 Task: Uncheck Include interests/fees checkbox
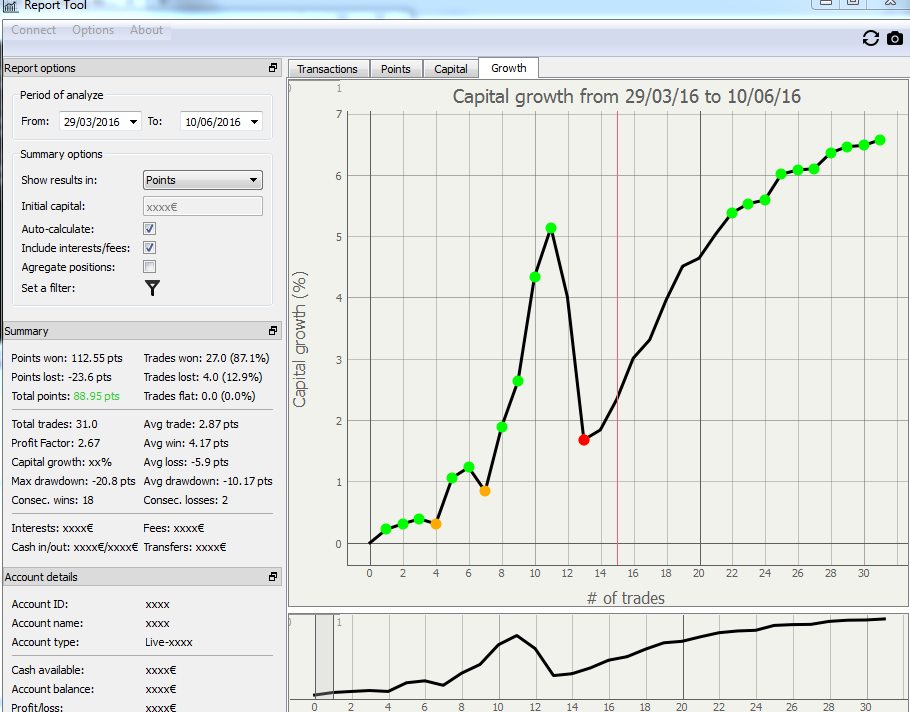pyautogui.click(x=150, y=248)
